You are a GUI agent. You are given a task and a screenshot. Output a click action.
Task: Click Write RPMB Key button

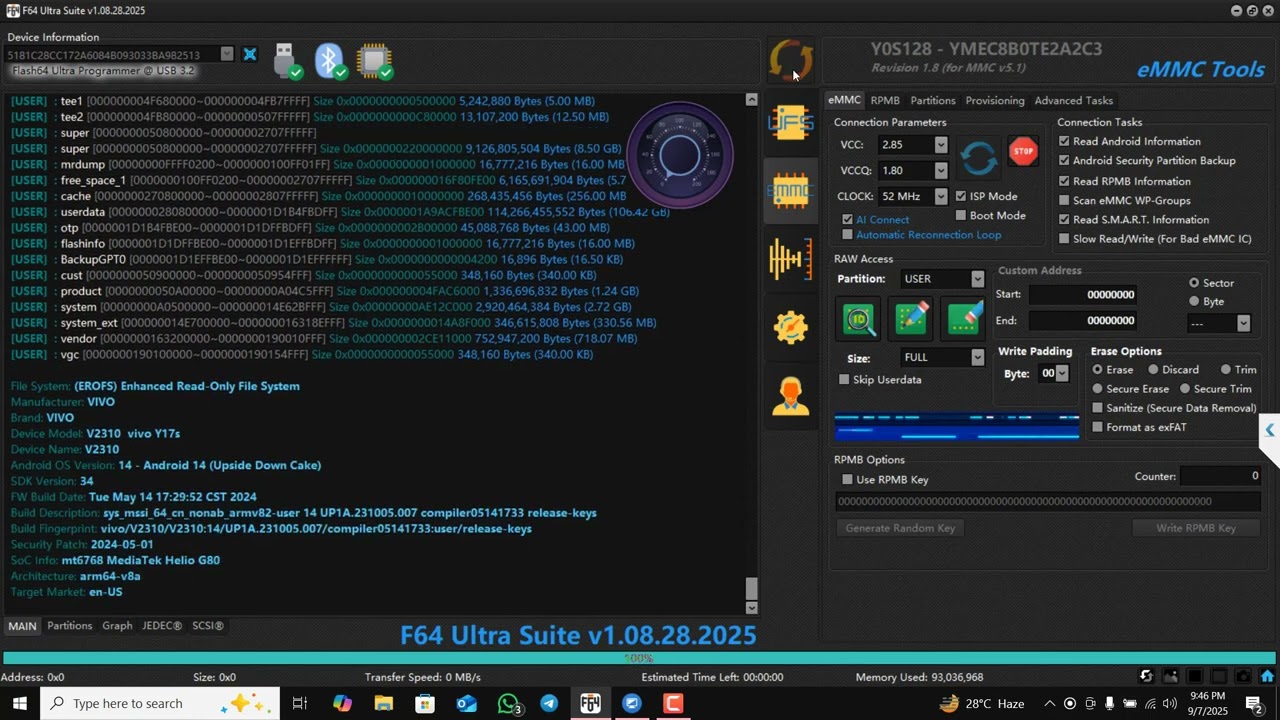coord(1195,528)
